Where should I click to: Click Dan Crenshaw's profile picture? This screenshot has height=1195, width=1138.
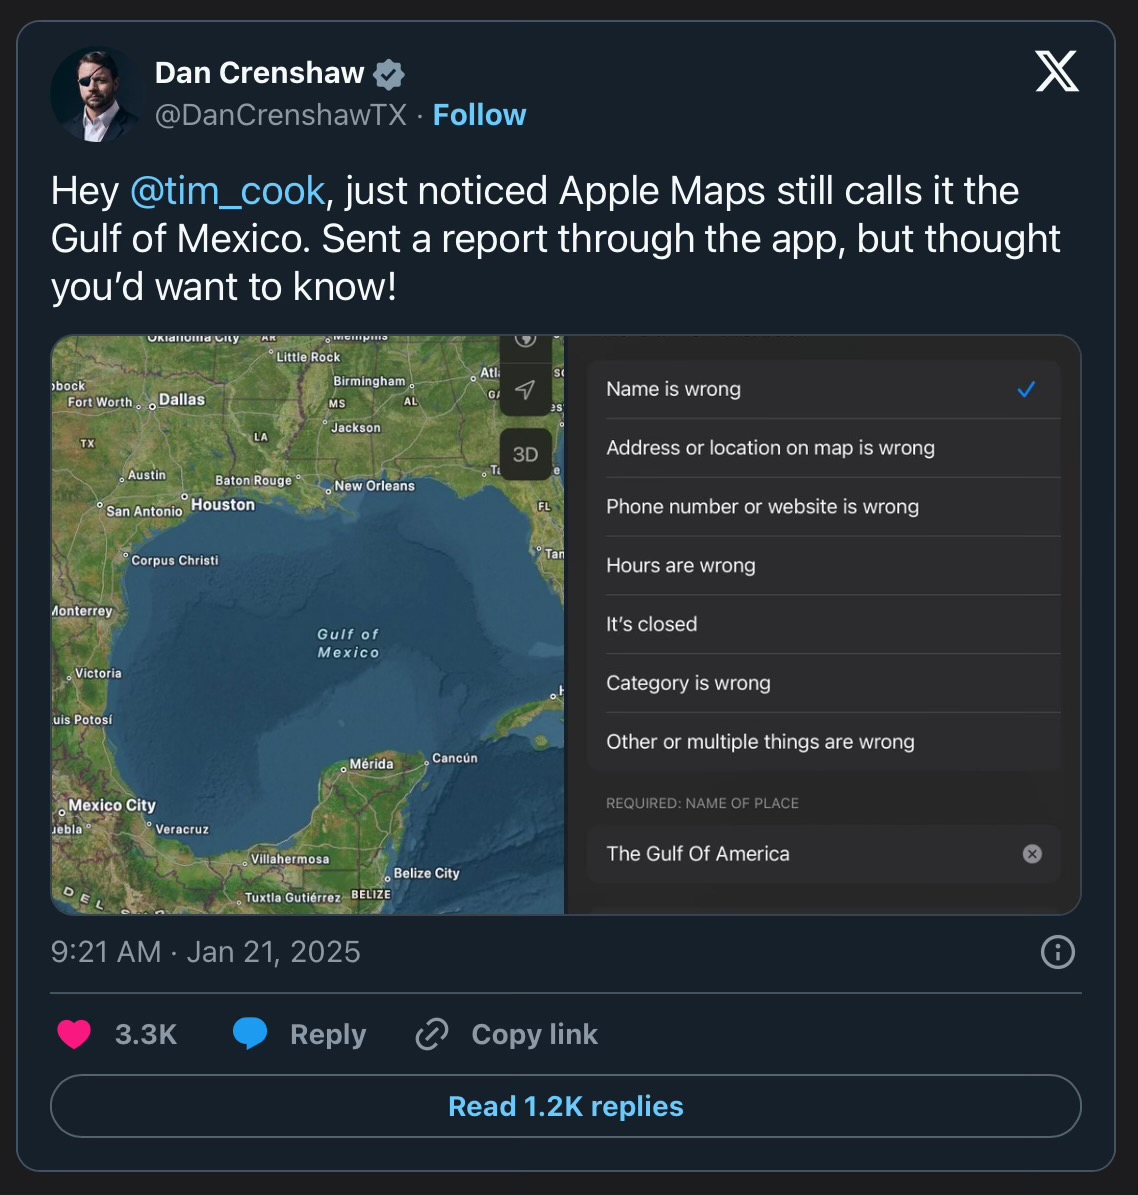click(x=95, y=95)
